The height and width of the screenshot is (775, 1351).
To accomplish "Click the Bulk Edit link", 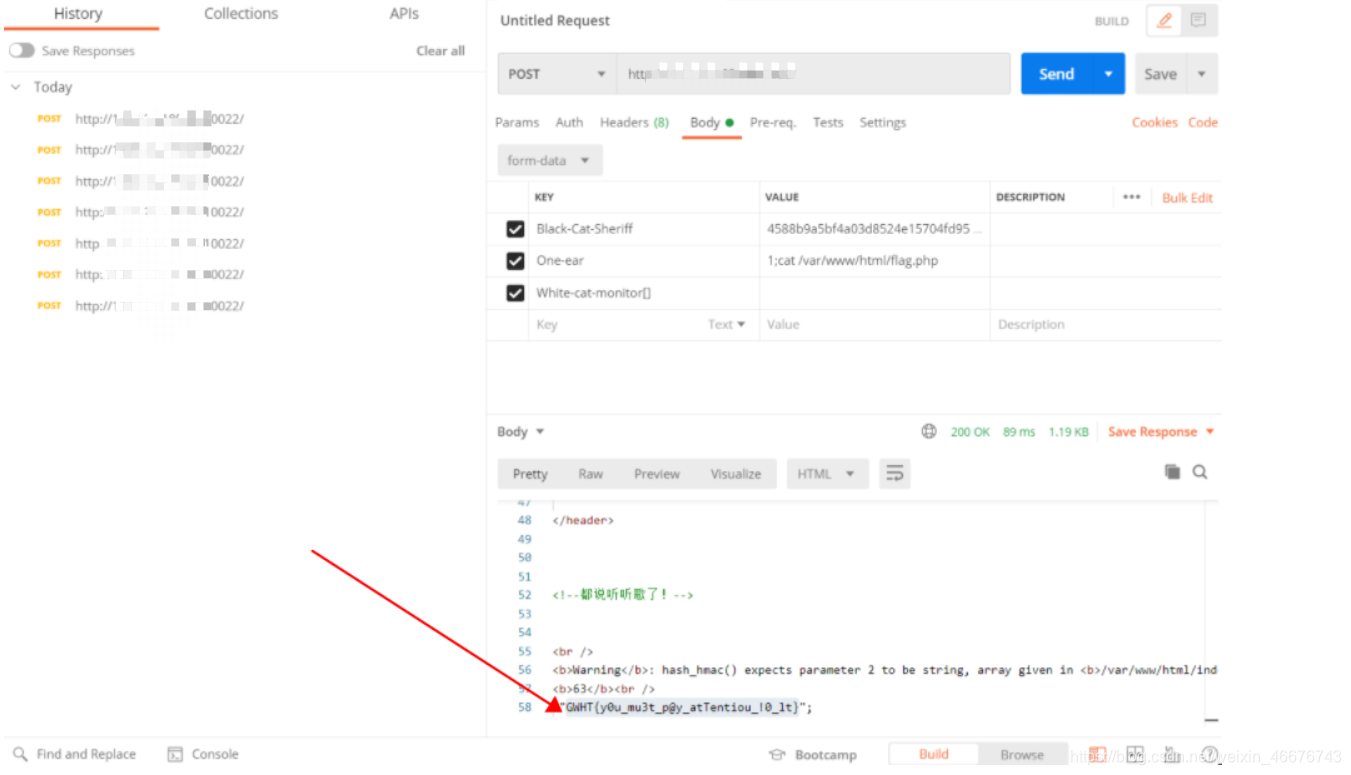I will (1188, 198).
